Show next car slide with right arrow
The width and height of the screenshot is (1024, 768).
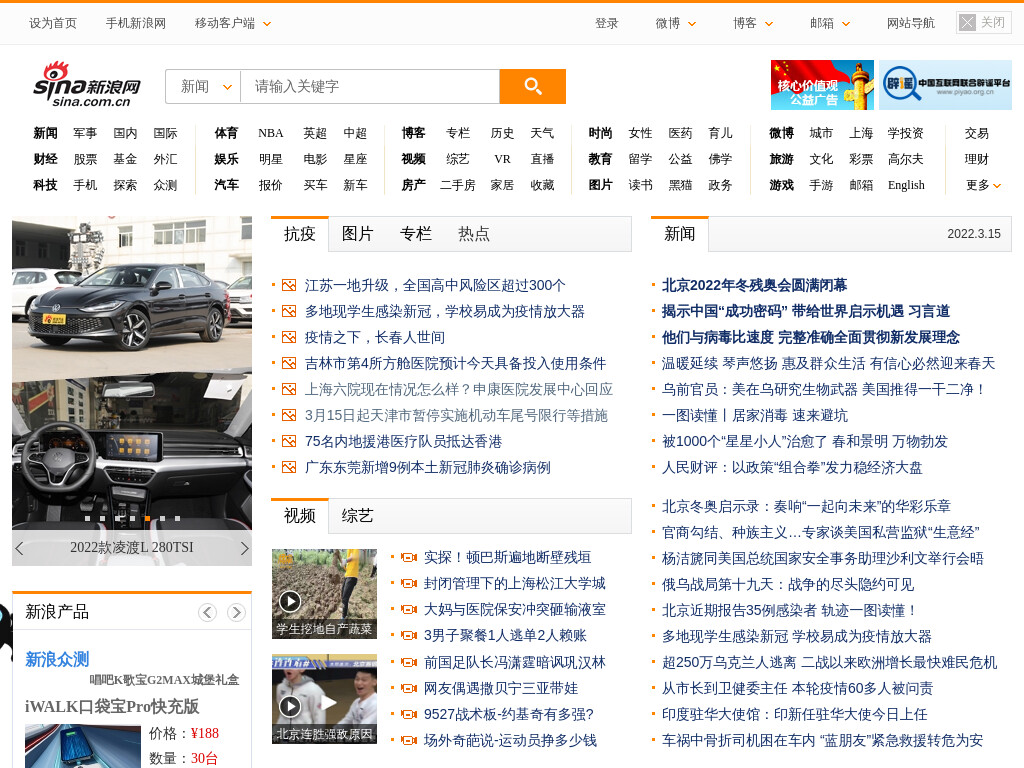(244, 548)
